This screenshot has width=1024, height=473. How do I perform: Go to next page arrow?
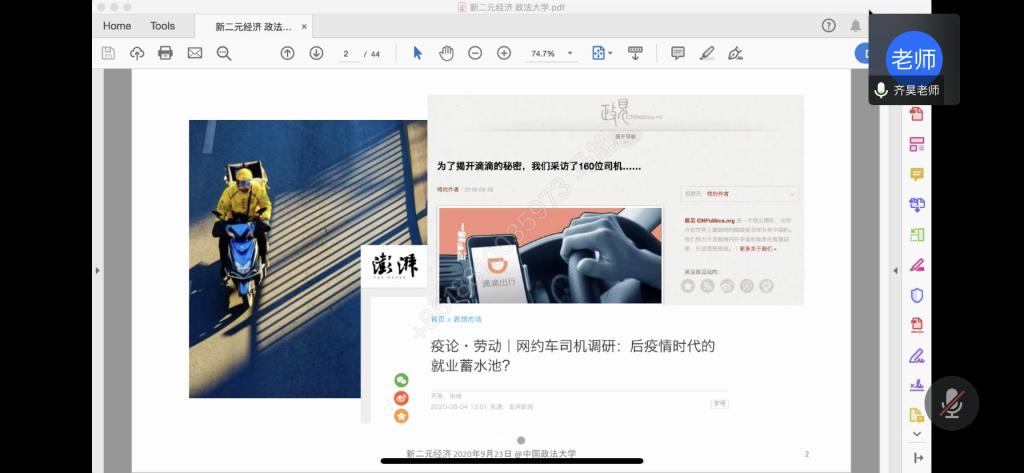[x=316, y=53]
